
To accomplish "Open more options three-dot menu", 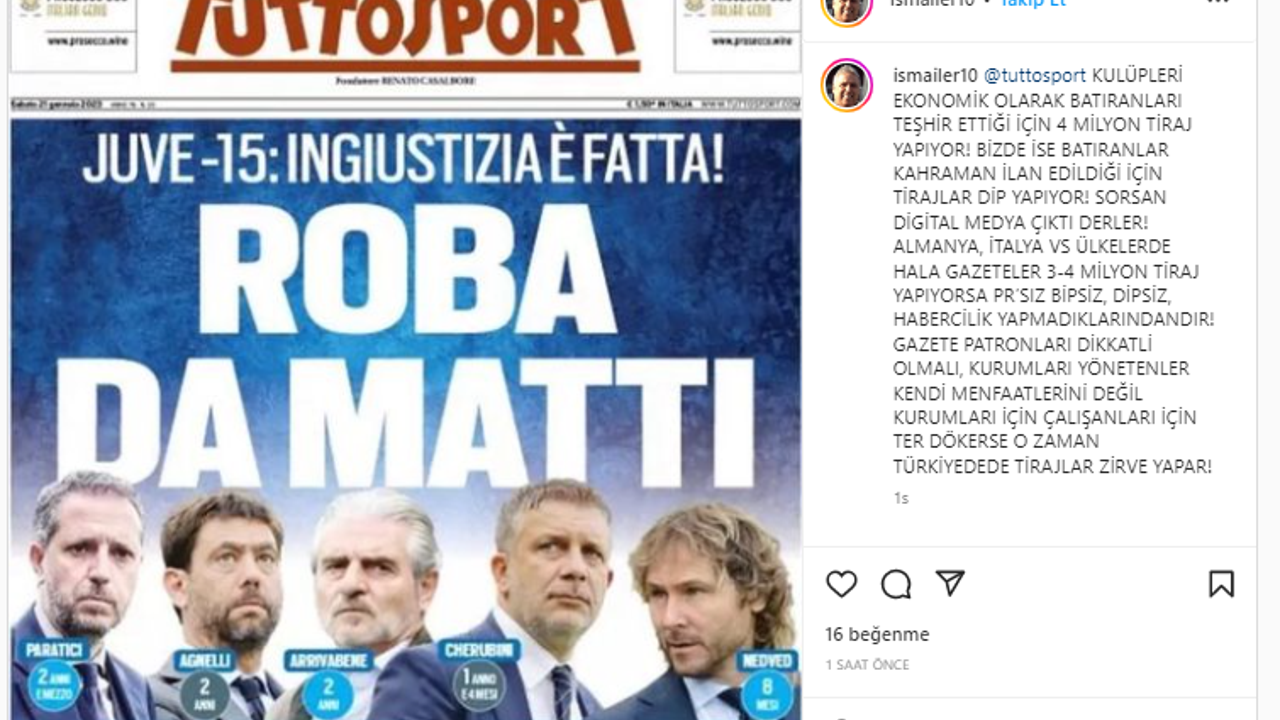I will click(1217, 2).
